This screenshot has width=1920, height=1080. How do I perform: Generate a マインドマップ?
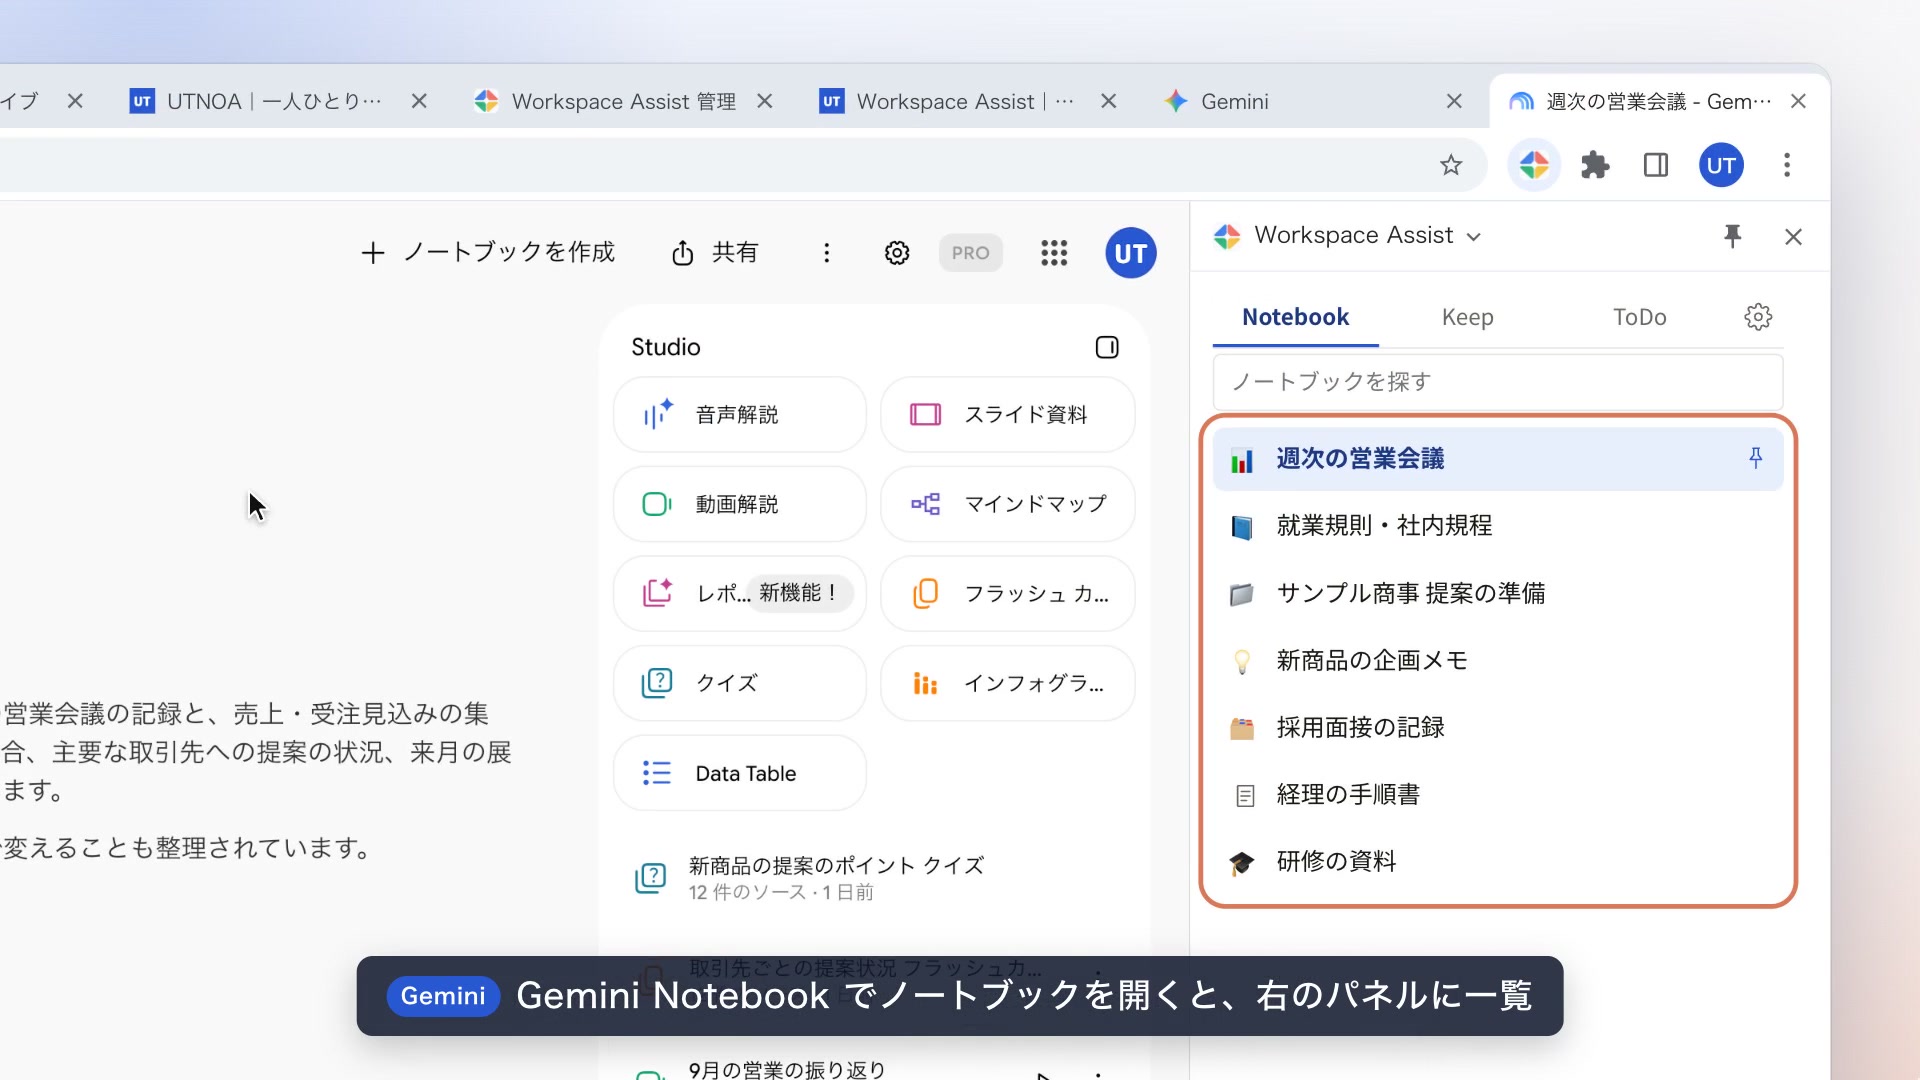(x=1007, y=504)
